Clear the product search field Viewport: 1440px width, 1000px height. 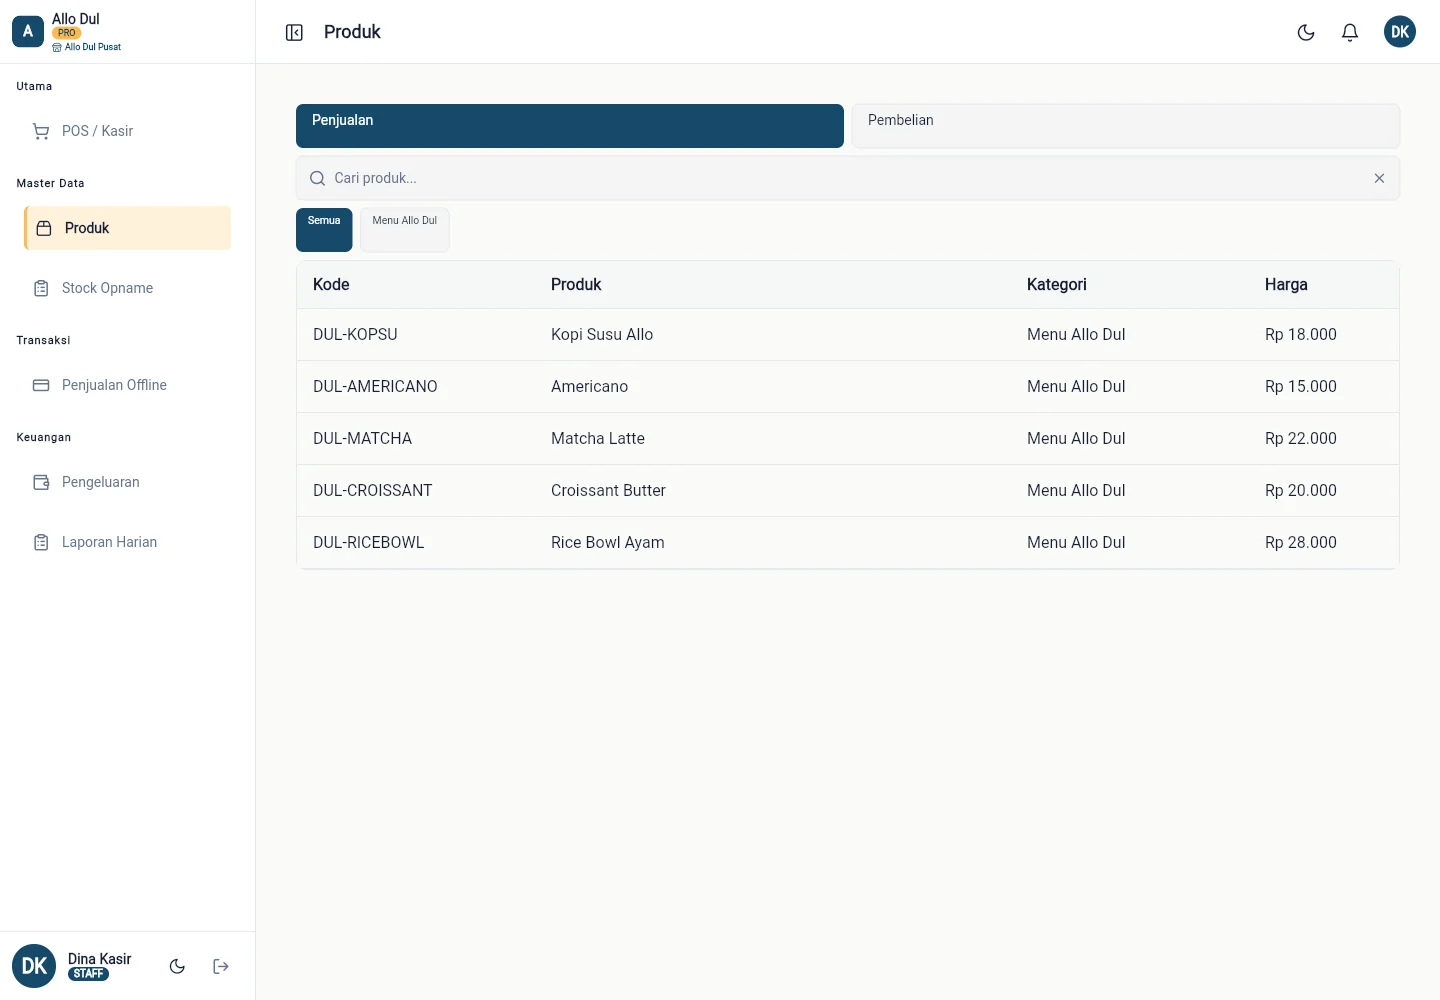tap(1379, 178)
